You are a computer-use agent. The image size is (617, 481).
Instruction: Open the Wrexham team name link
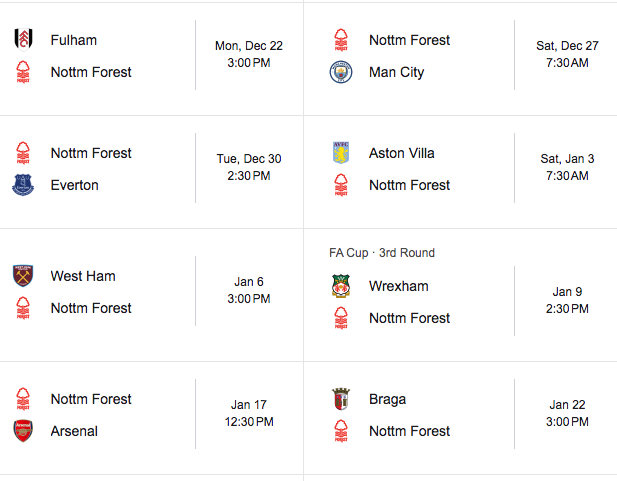click(x=398, y=286)
